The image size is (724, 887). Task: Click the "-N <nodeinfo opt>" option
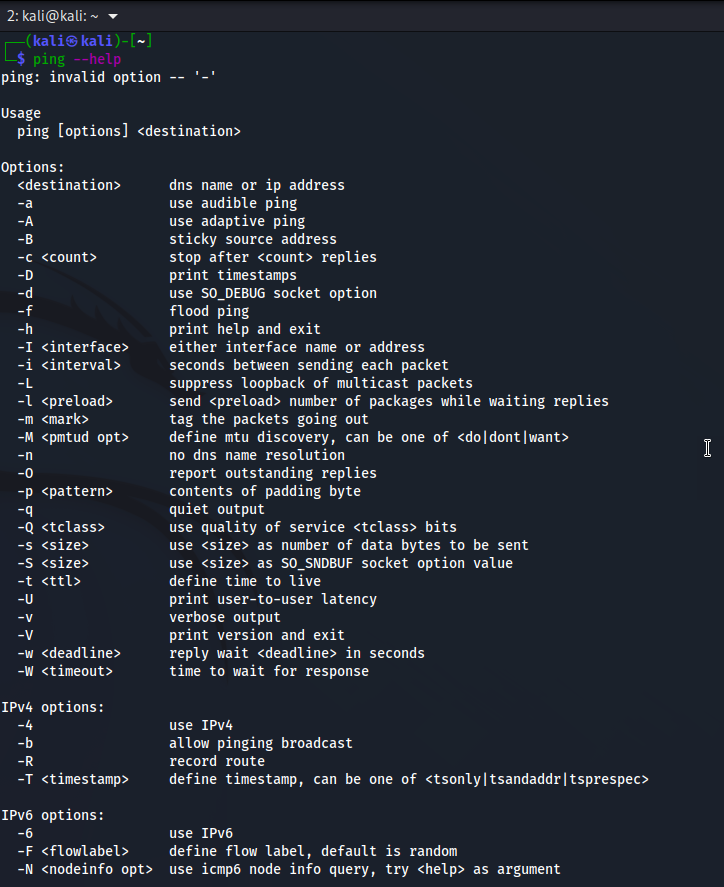tap(85, 869)
